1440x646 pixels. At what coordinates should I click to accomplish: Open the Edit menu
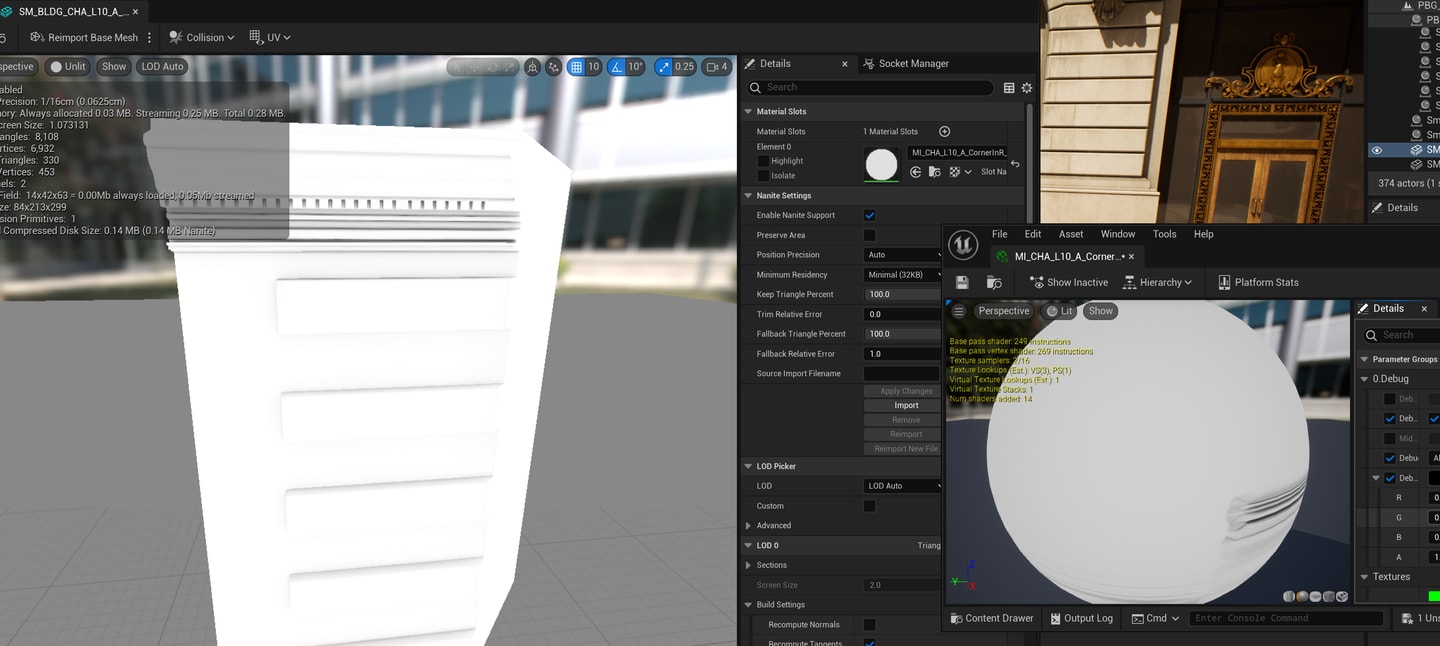point(1033,234)
